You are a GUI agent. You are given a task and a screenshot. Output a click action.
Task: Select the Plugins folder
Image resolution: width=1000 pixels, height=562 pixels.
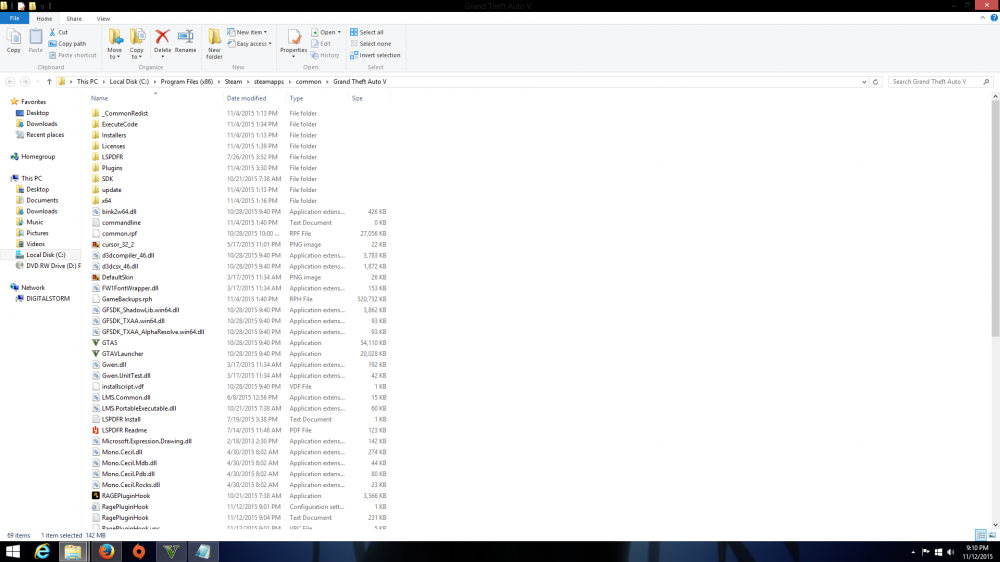pos(112,168)
